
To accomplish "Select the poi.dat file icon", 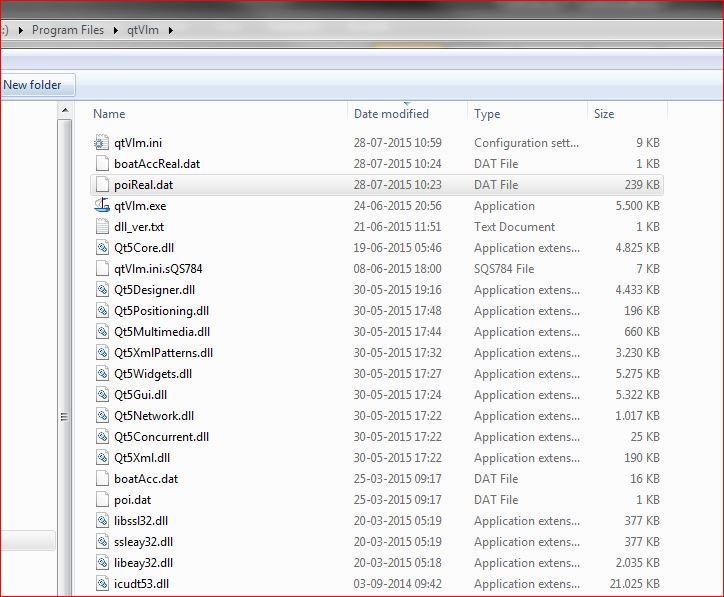I will click(x=101, y=500).
